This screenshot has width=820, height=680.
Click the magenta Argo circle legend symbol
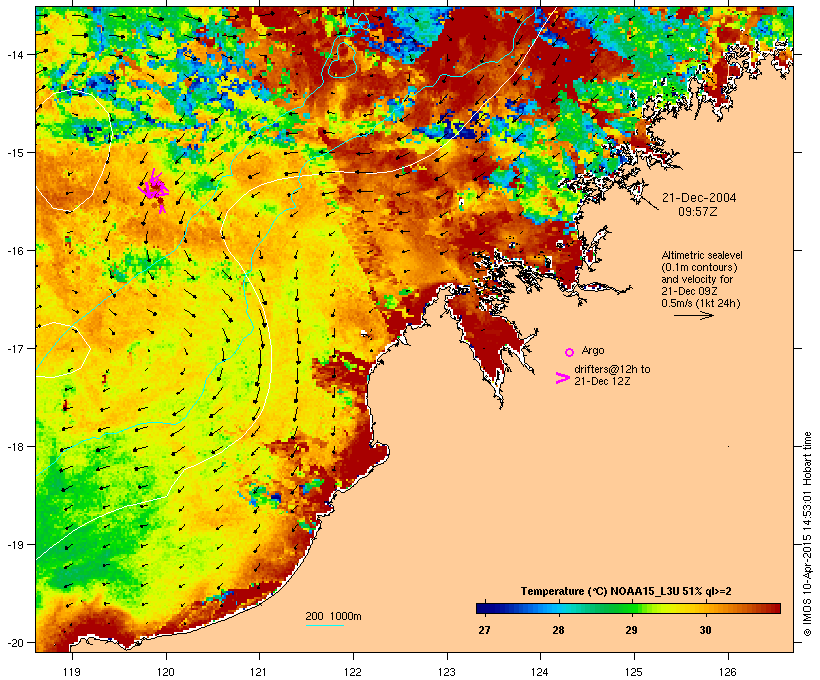570,352
